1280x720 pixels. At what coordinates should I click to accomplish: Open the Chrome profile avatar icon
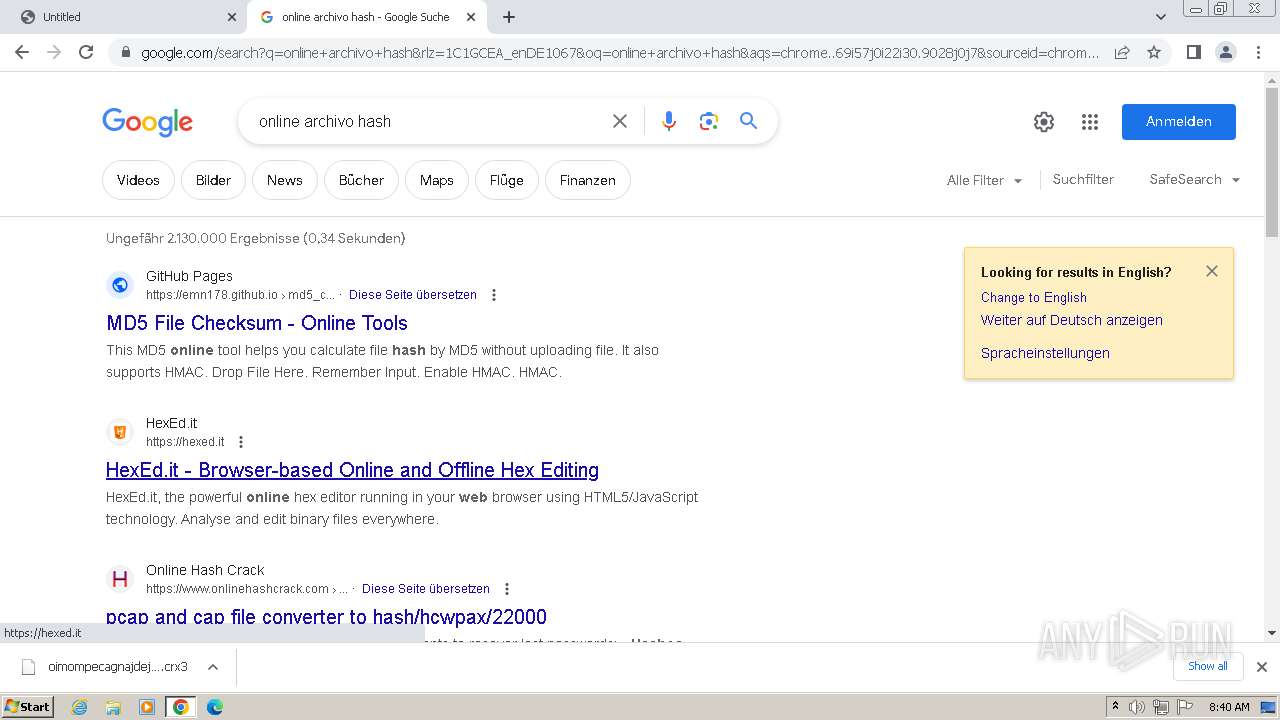(x=1225, y=52)
